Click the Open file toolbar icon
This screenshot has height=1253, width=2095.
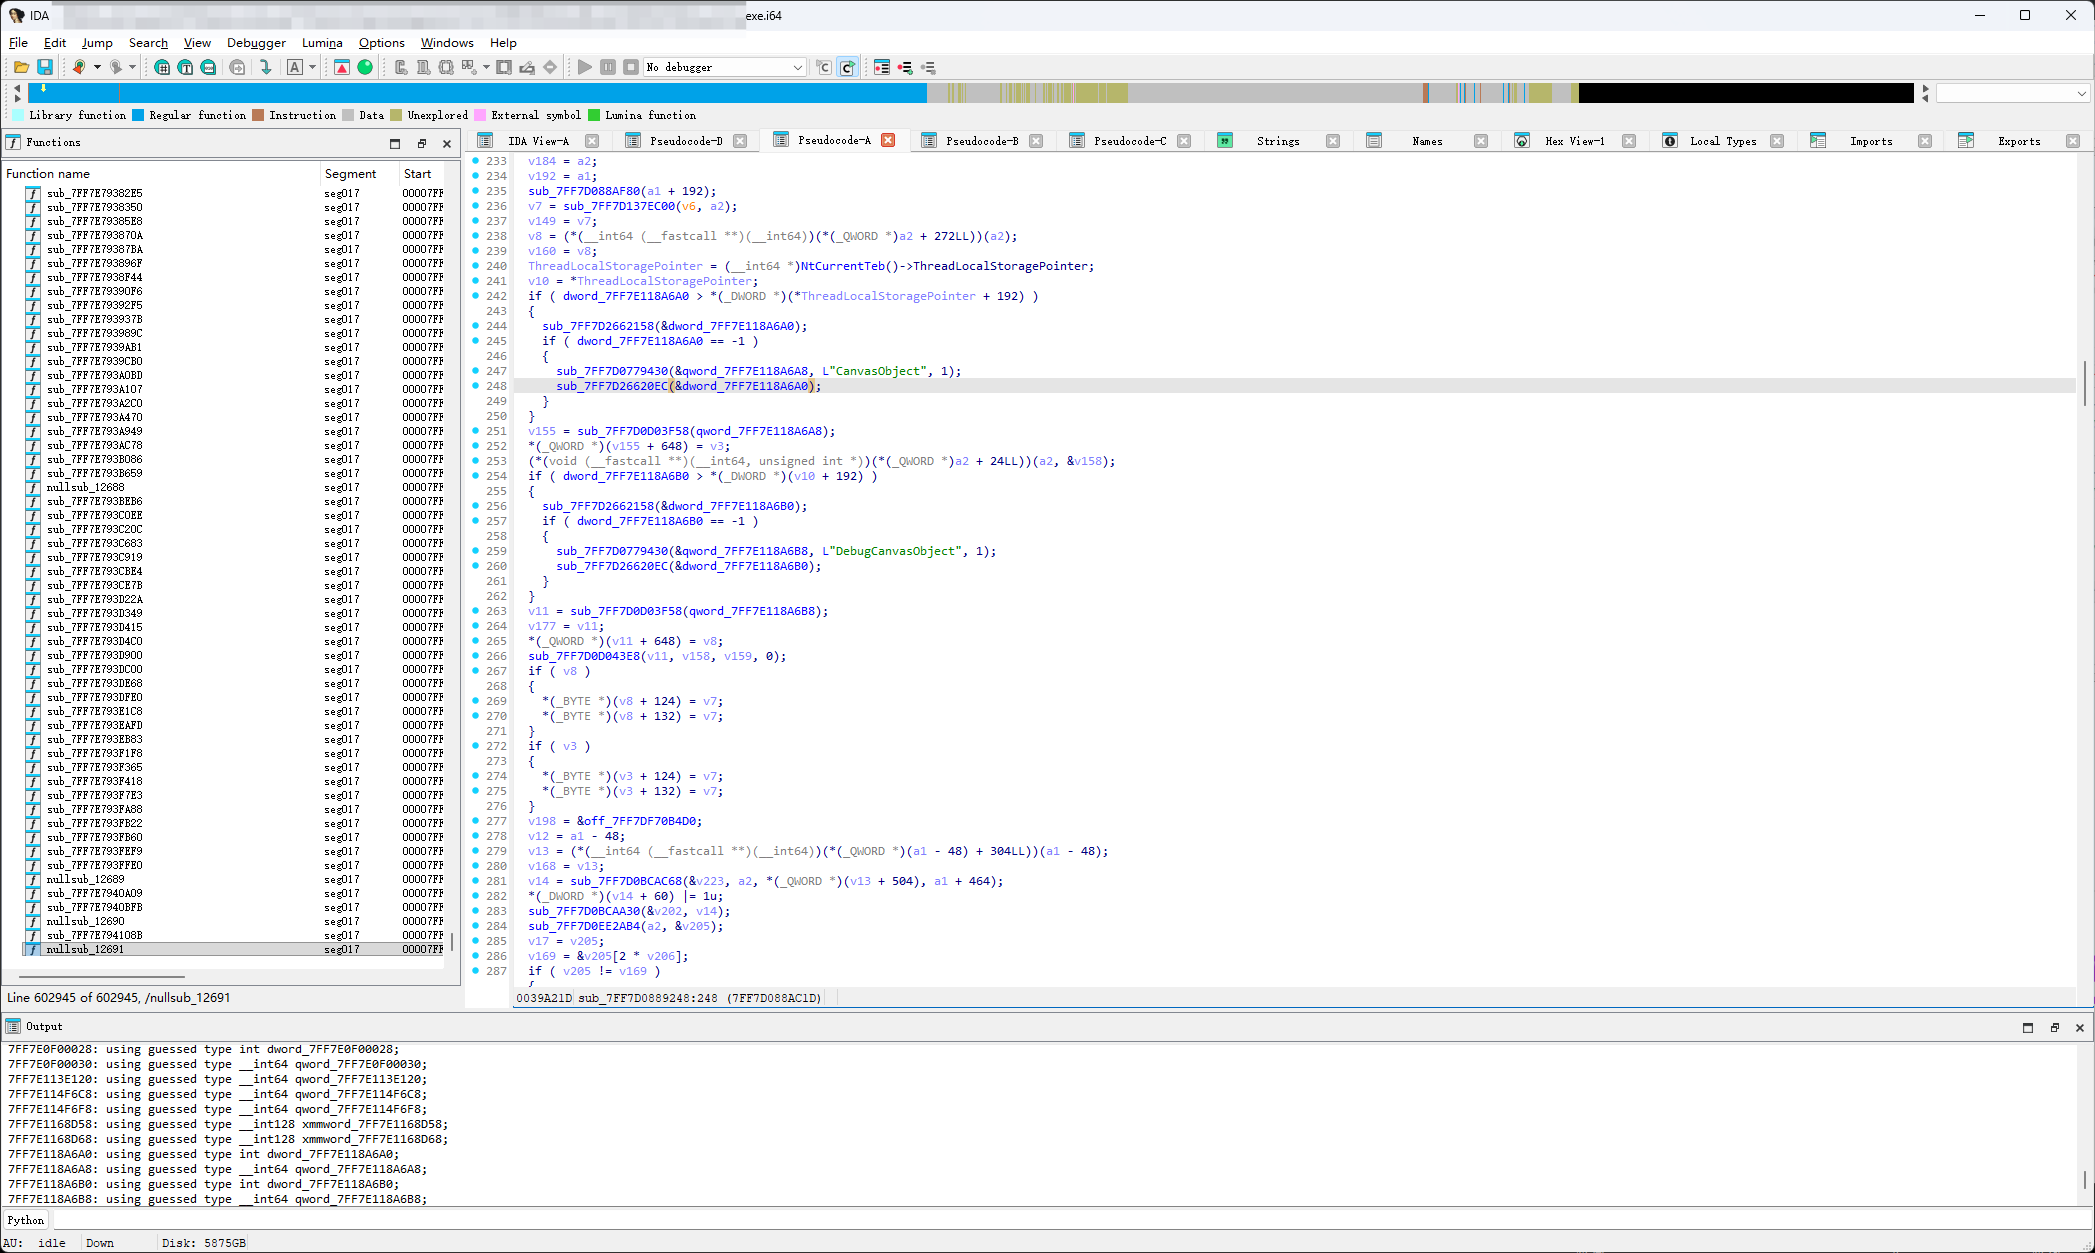click(x=21, y=67)
